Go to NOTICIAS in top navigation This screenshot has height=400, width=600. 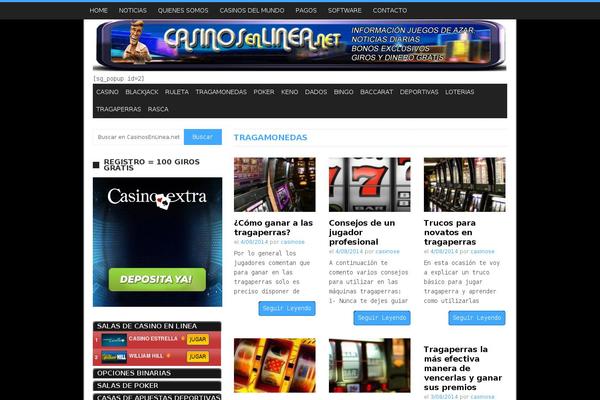[132, 10]
